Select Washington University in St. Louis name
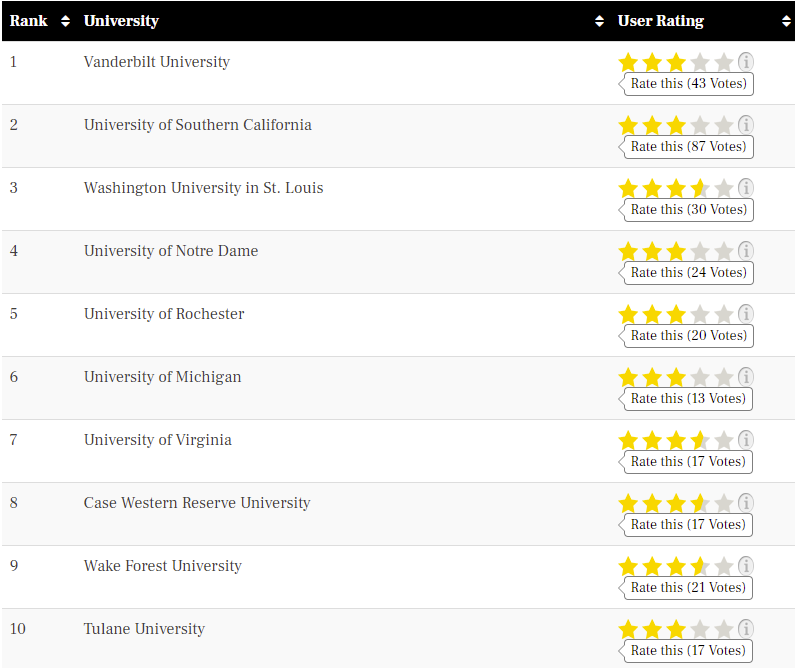Image resolution: width=795 pixels, height=668 pixels. 203,188
